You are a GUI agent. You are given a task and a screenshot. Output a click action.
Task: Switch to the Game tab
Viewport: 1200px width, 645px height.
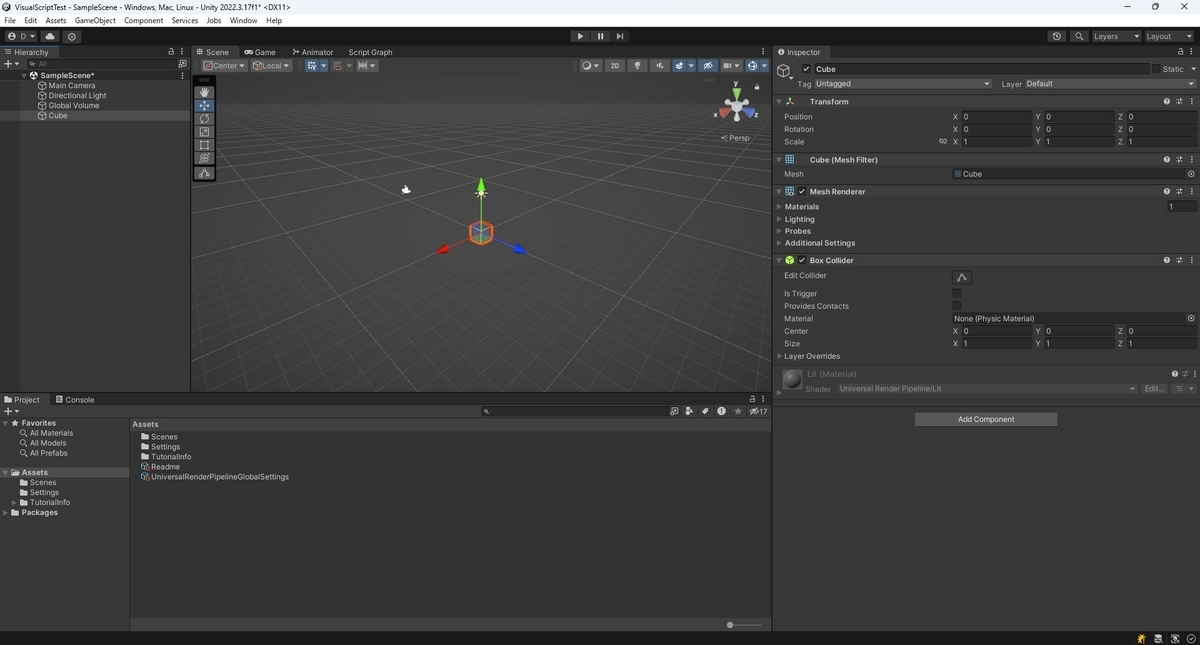[260, 52]
